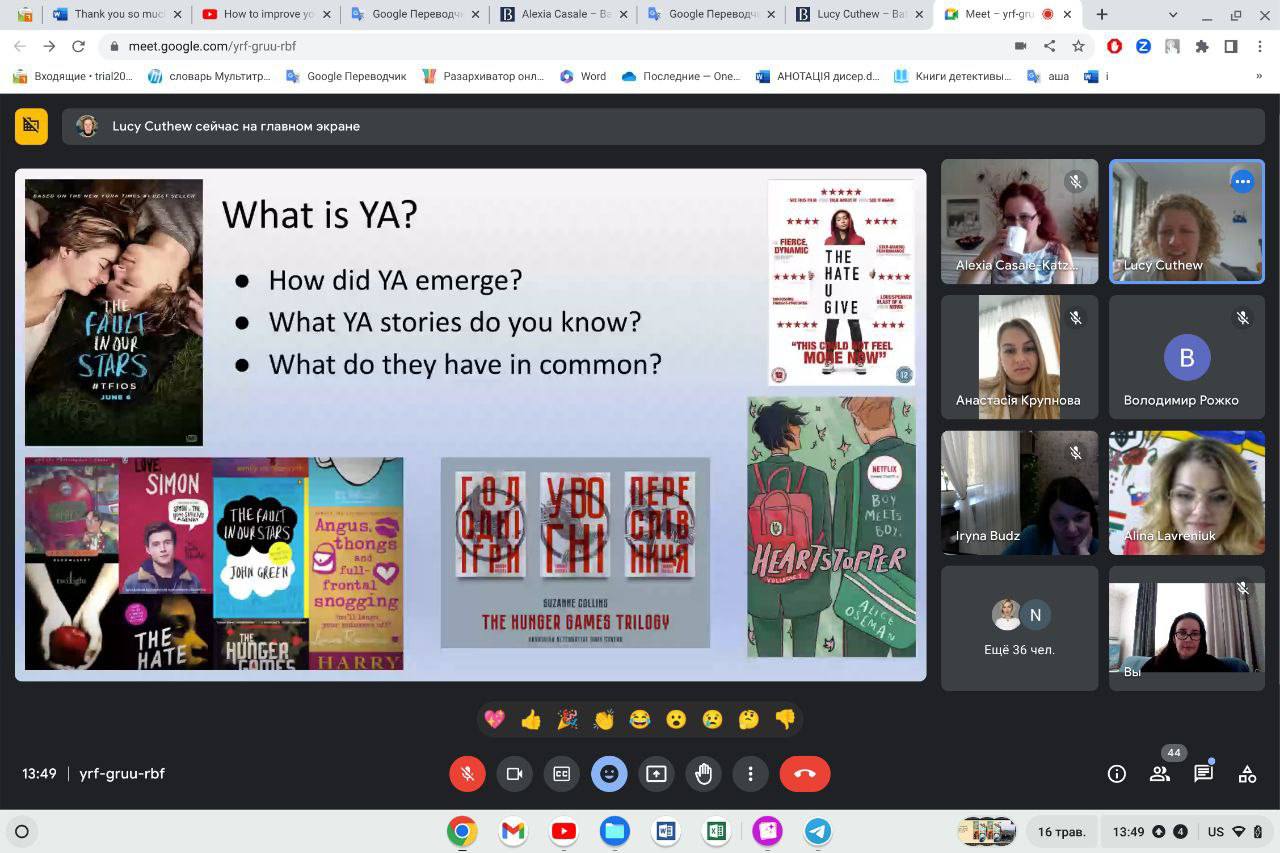Go back in browser history
Image resolution: width=1280 pixels, height=853 pixels.
[x=20, y=46]
